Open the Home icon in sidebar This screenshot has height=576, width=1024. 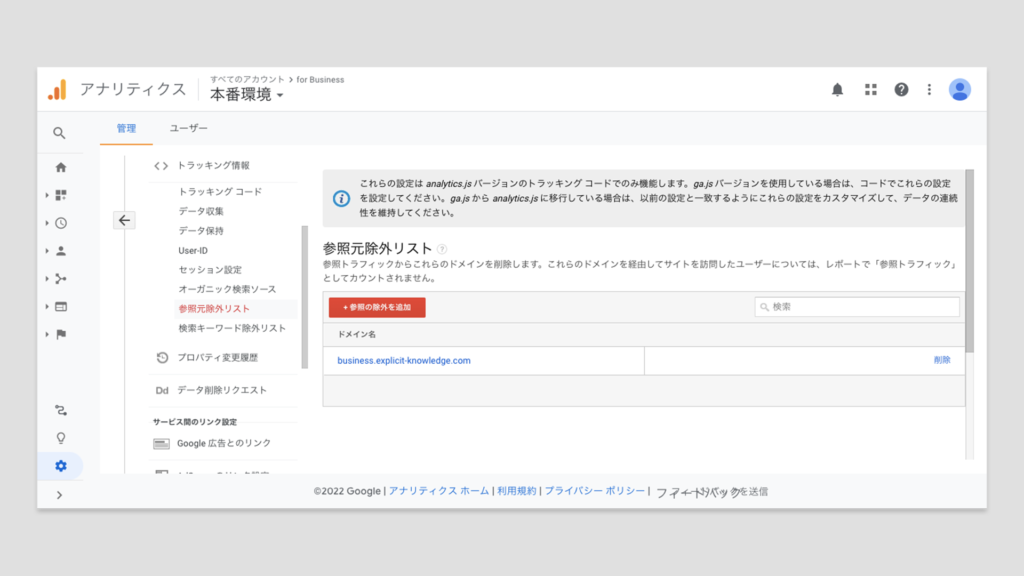pos(61,167)
